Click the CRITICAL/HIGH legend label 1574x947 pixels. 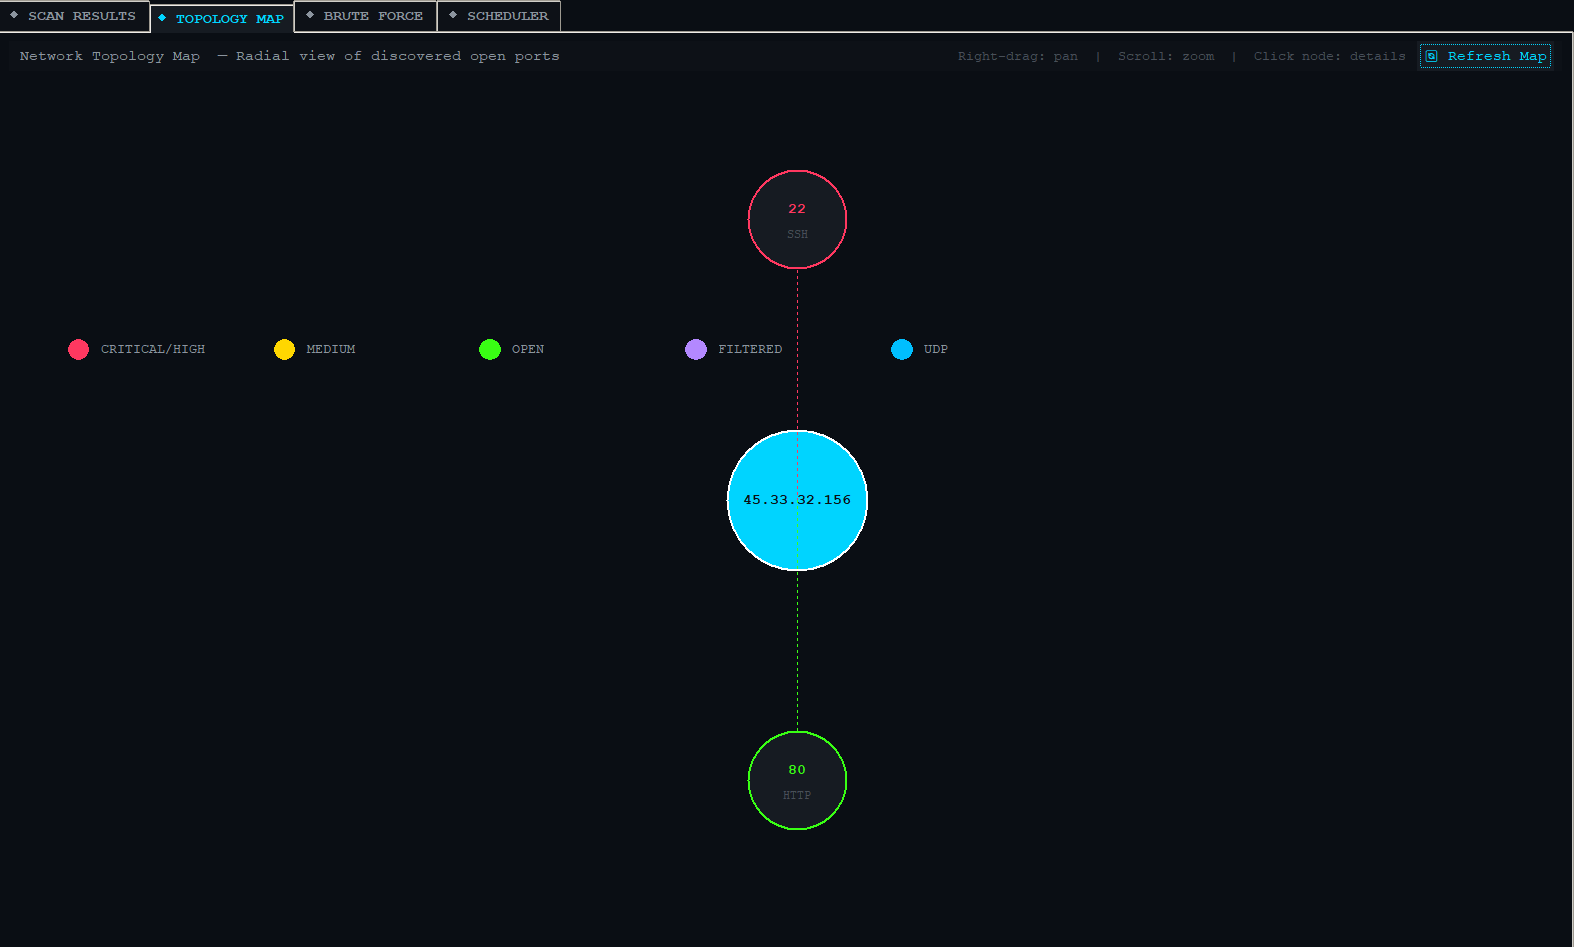(153, 349)
